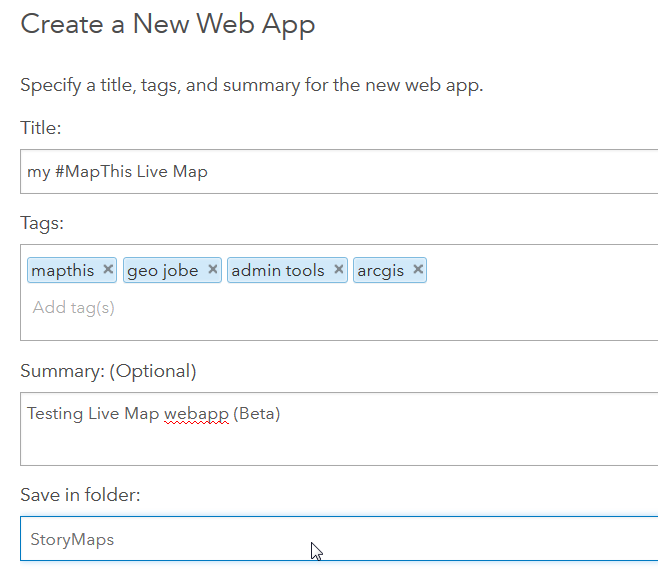Viewport: 658px width, 583px height.
Task: Remove the mapthis tag
Action: point(108,270)
